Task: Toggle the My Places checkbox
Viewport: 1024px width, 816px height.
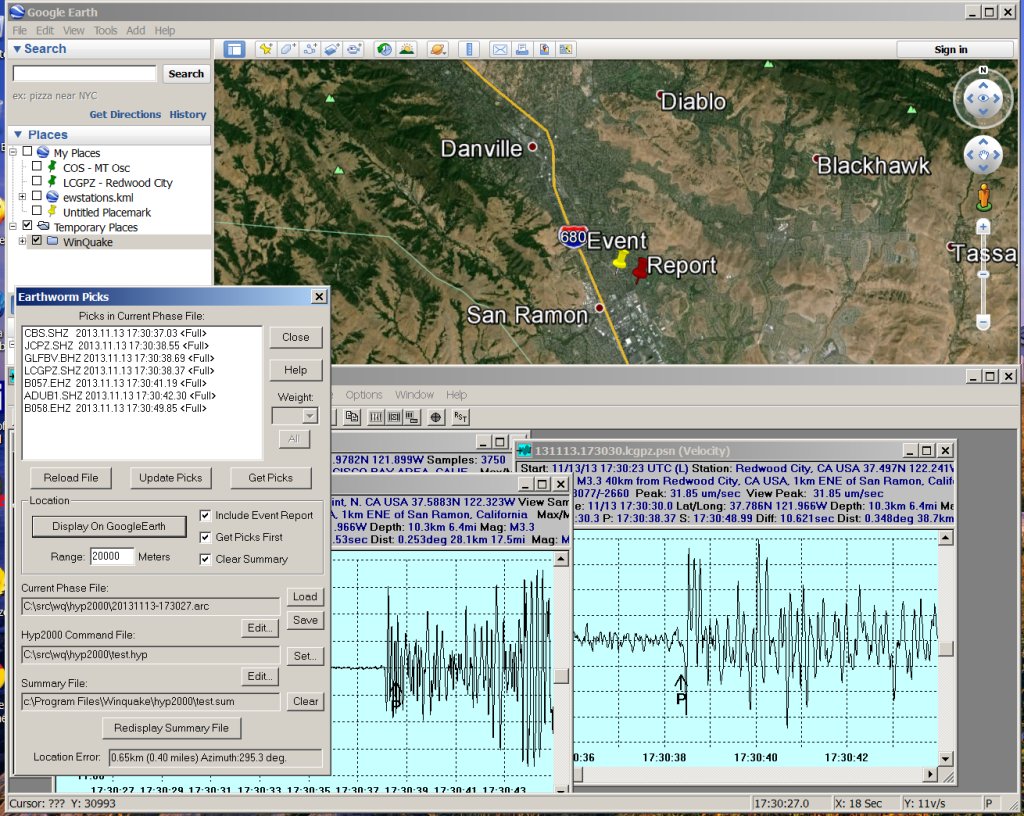Action: [x=27, y=151]
